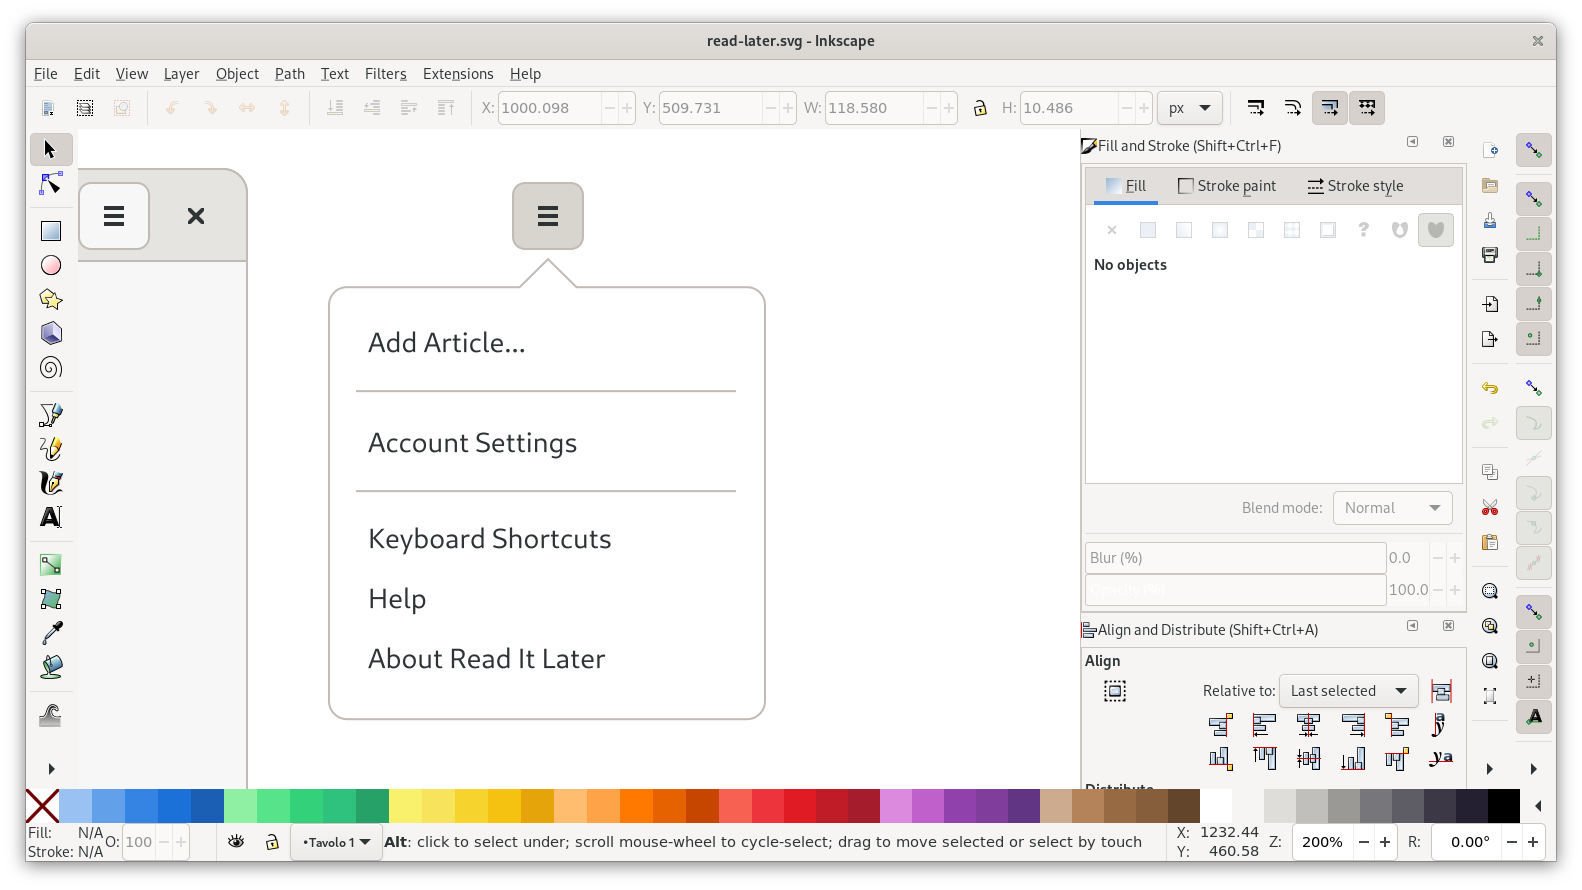Open the Filters menu

386,74
